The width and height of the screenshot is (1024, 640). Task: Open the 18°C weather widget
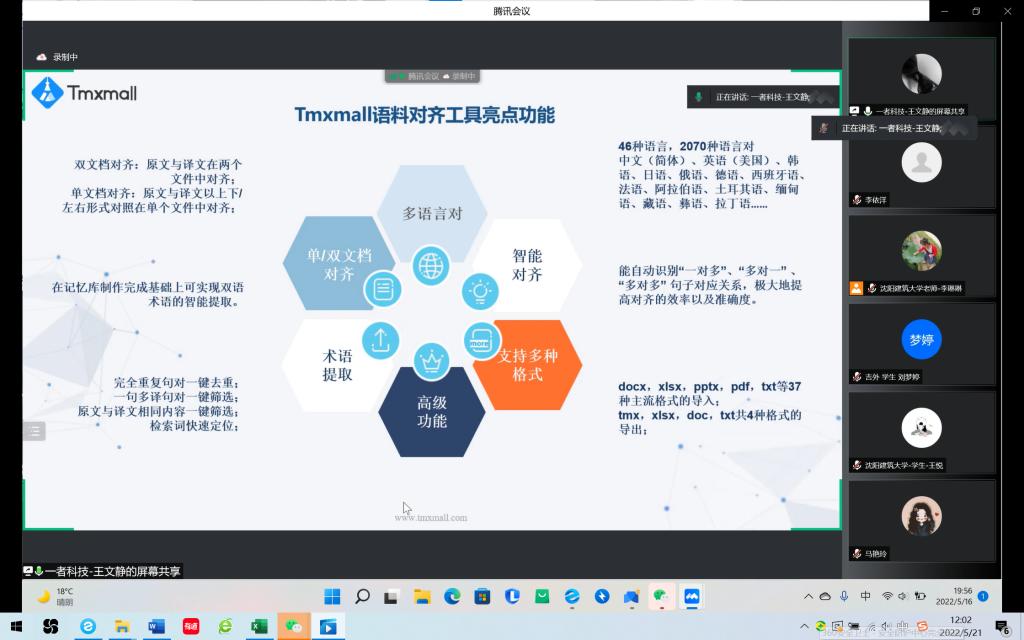56,596
